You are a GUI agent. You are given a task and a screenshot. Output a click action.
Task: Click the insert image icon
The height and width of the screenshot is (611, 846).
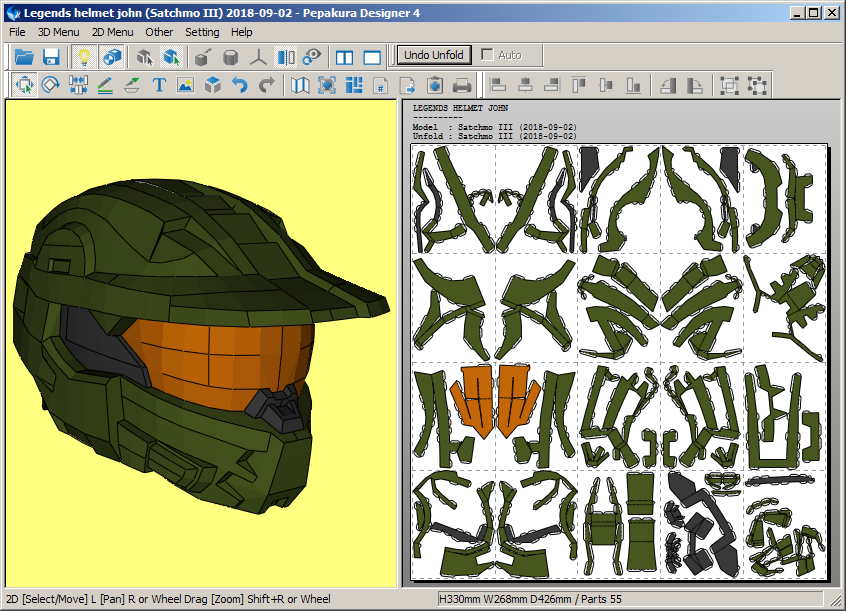[186, 85]
